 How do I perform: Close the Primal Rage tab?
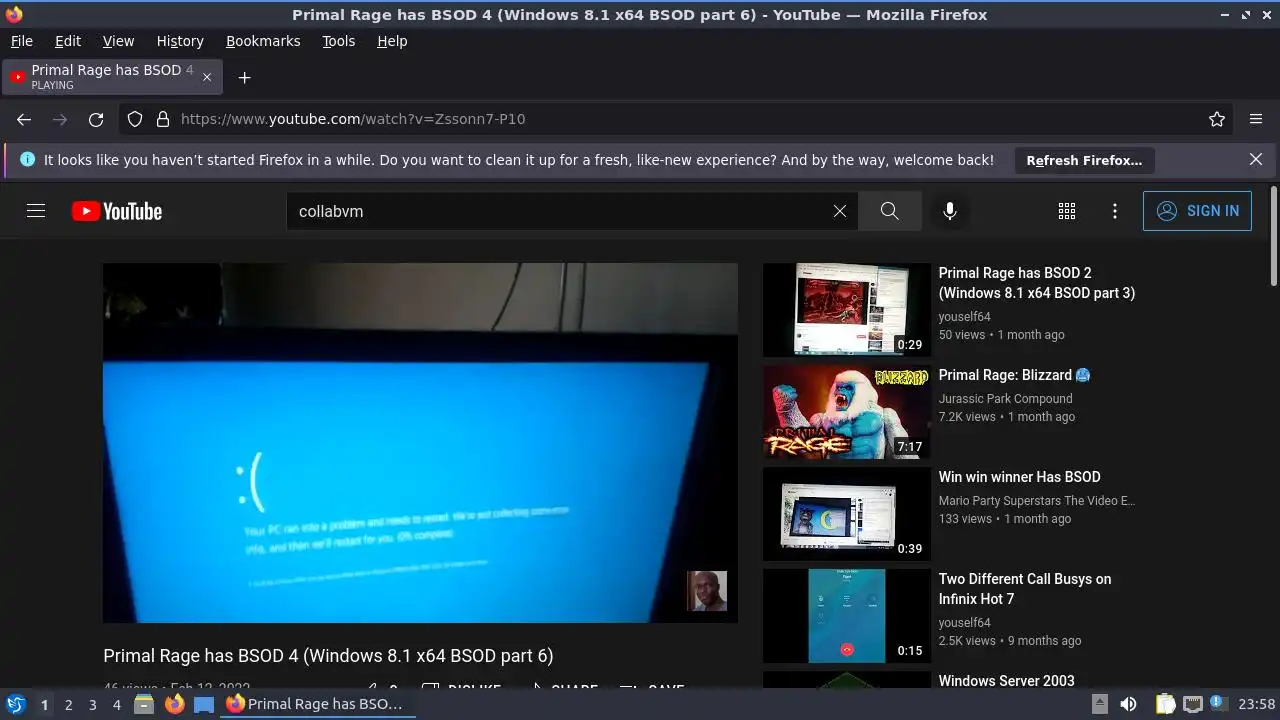[207, 77]
